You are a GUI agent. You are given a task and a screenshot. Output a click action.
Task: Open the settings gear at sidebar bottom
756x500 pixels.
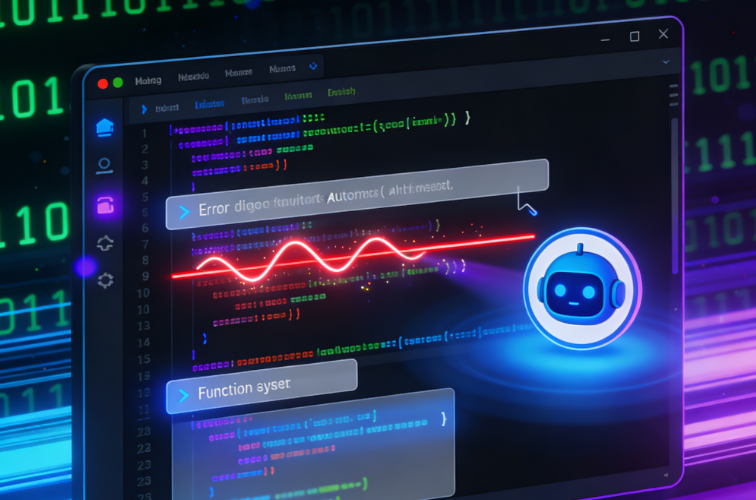tap(105, 280)
